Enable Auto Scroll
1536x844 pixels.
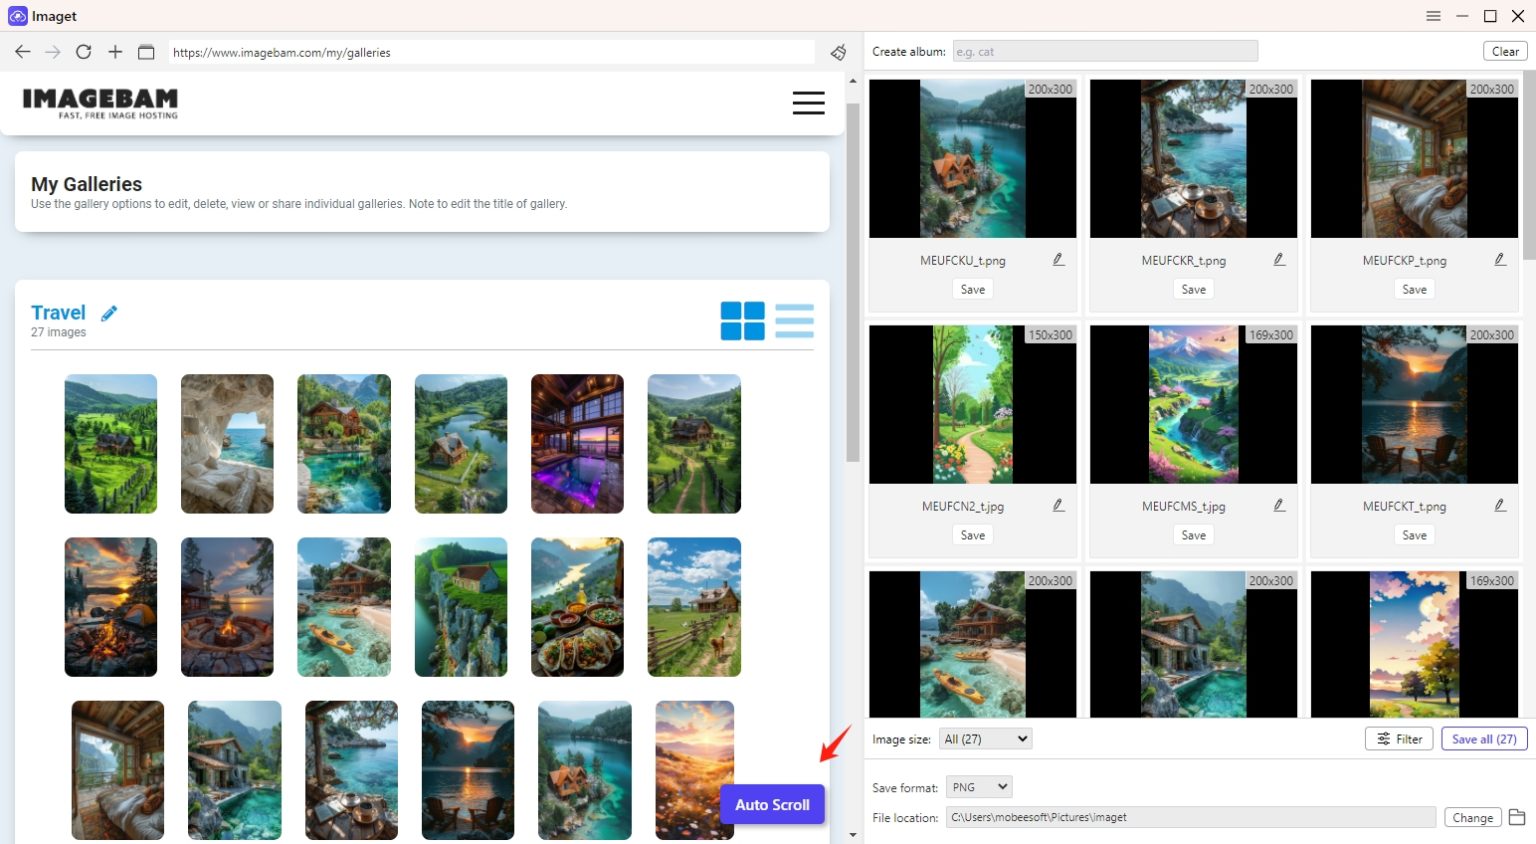tap(771, 804)
